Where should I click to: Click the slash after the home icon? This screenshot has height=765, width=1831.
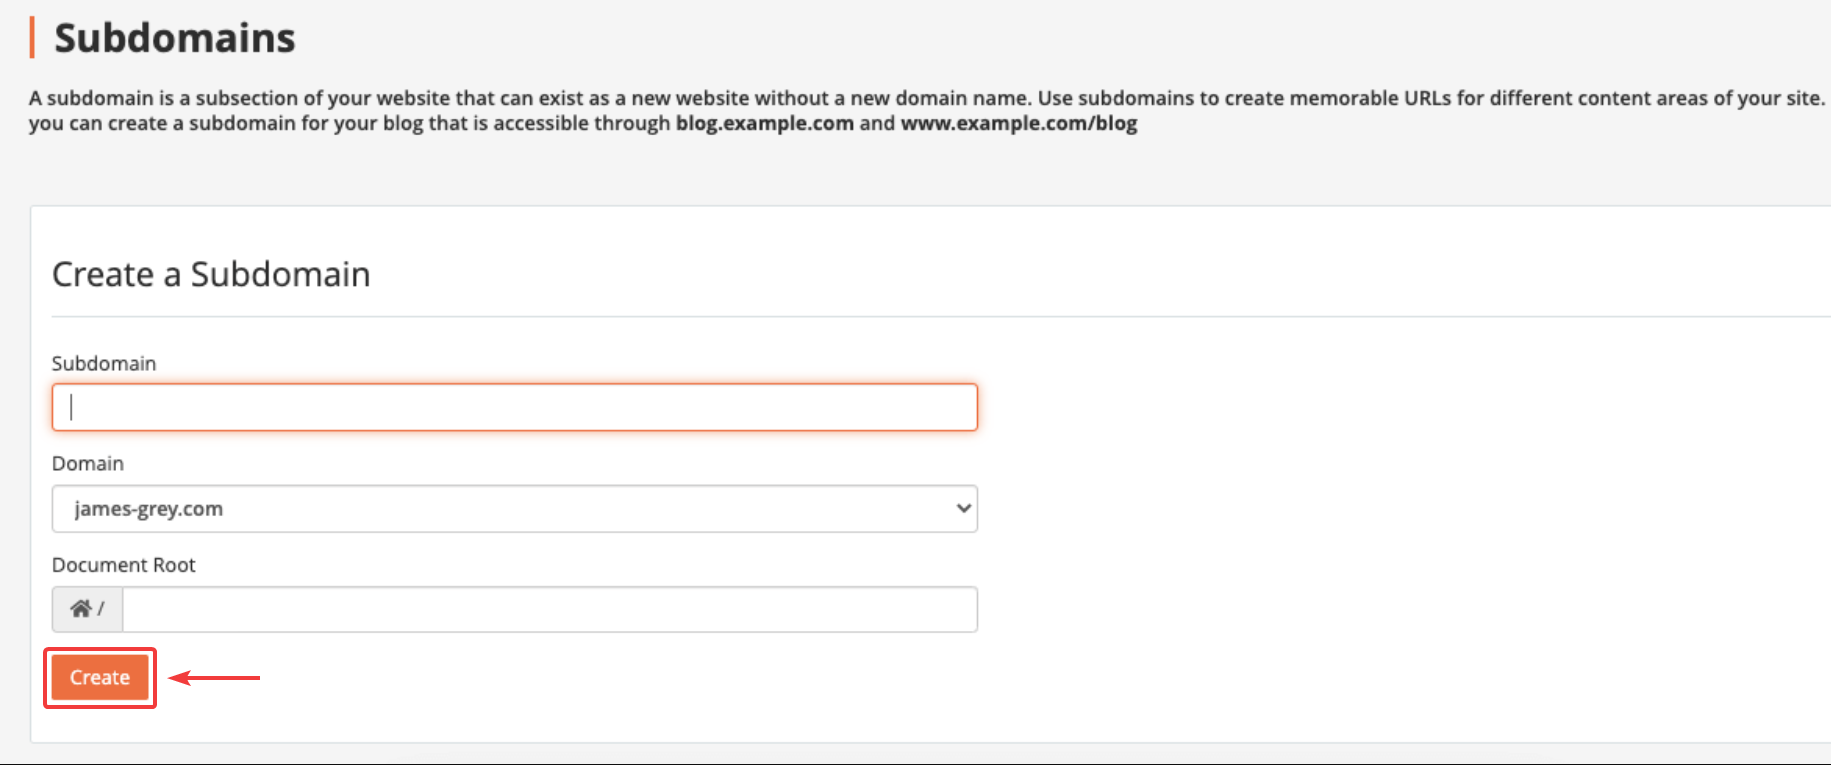[x=101, y=608]
